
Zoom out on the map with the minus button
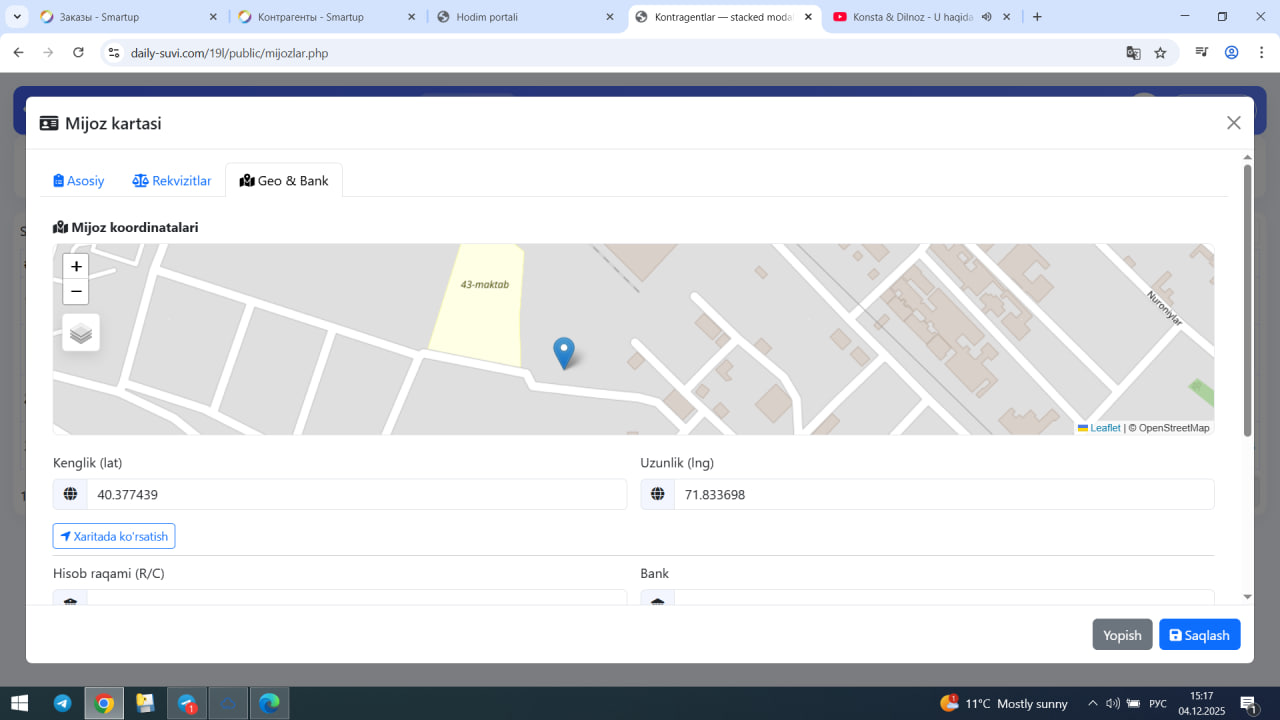76,292
